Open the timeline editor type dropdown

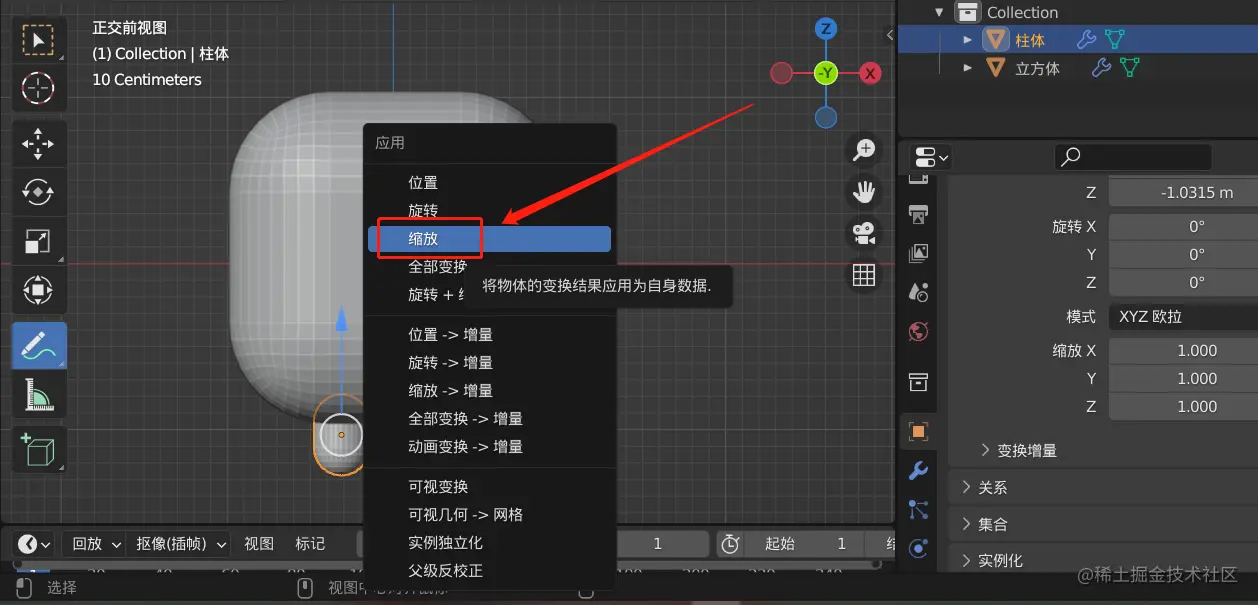(35, 544)
